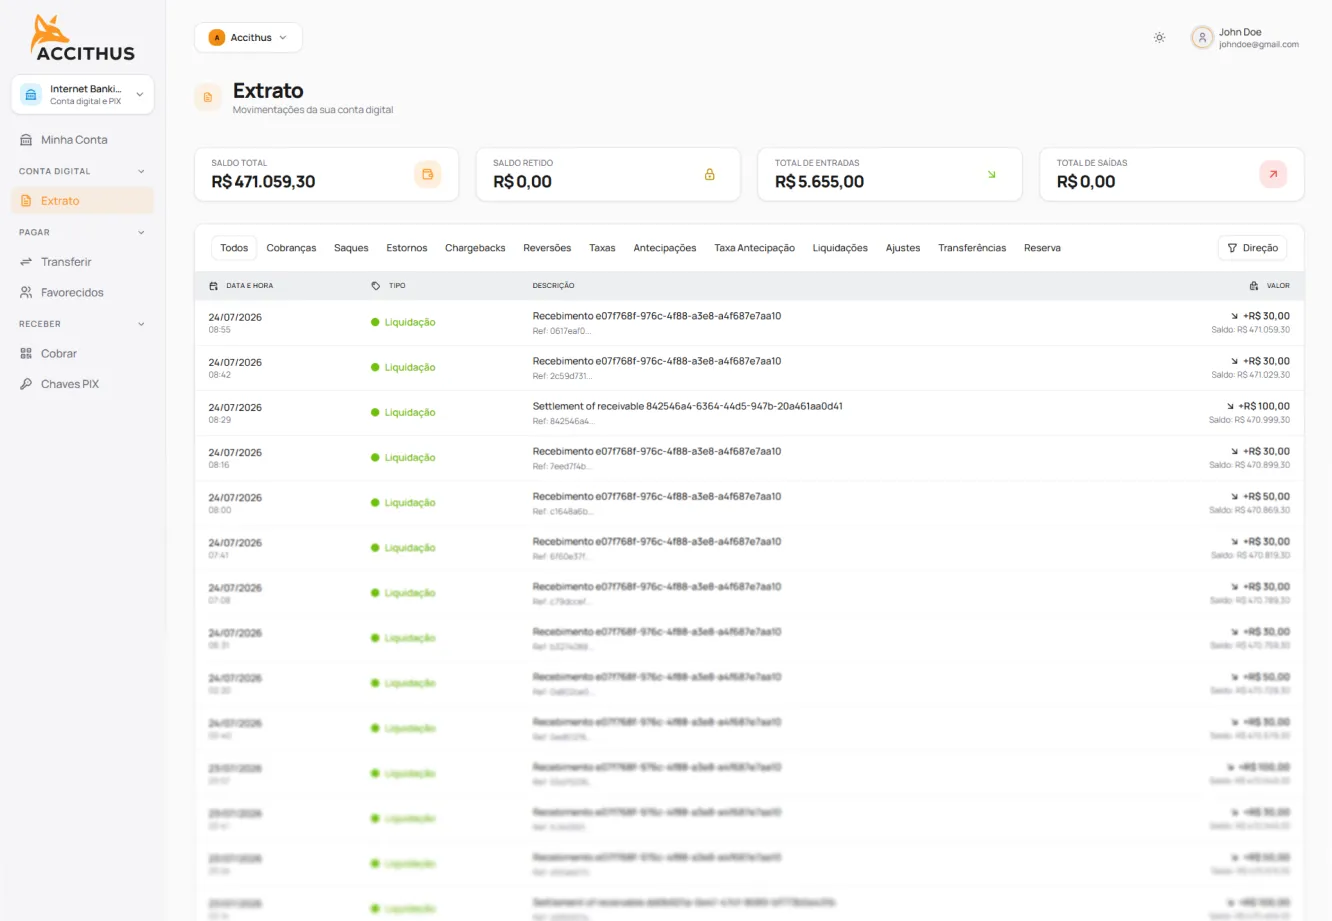This screenshot has height=921, width=1332.
Task: Select the Todos tab
Action: click(x=234, y=248)
